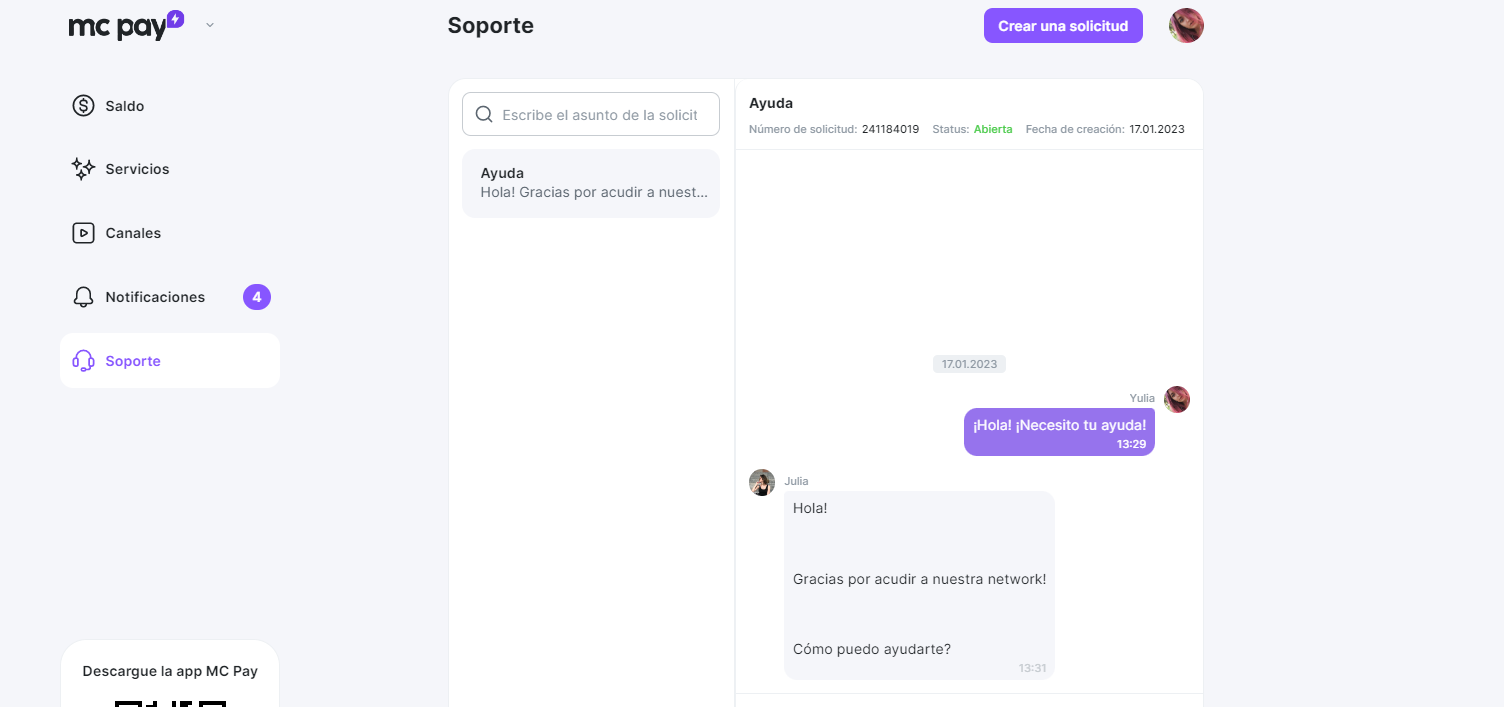Open the profile avatar in top right
Image resolution: width=1504 pixels, height=707 pixels.
pos(1186,26)
